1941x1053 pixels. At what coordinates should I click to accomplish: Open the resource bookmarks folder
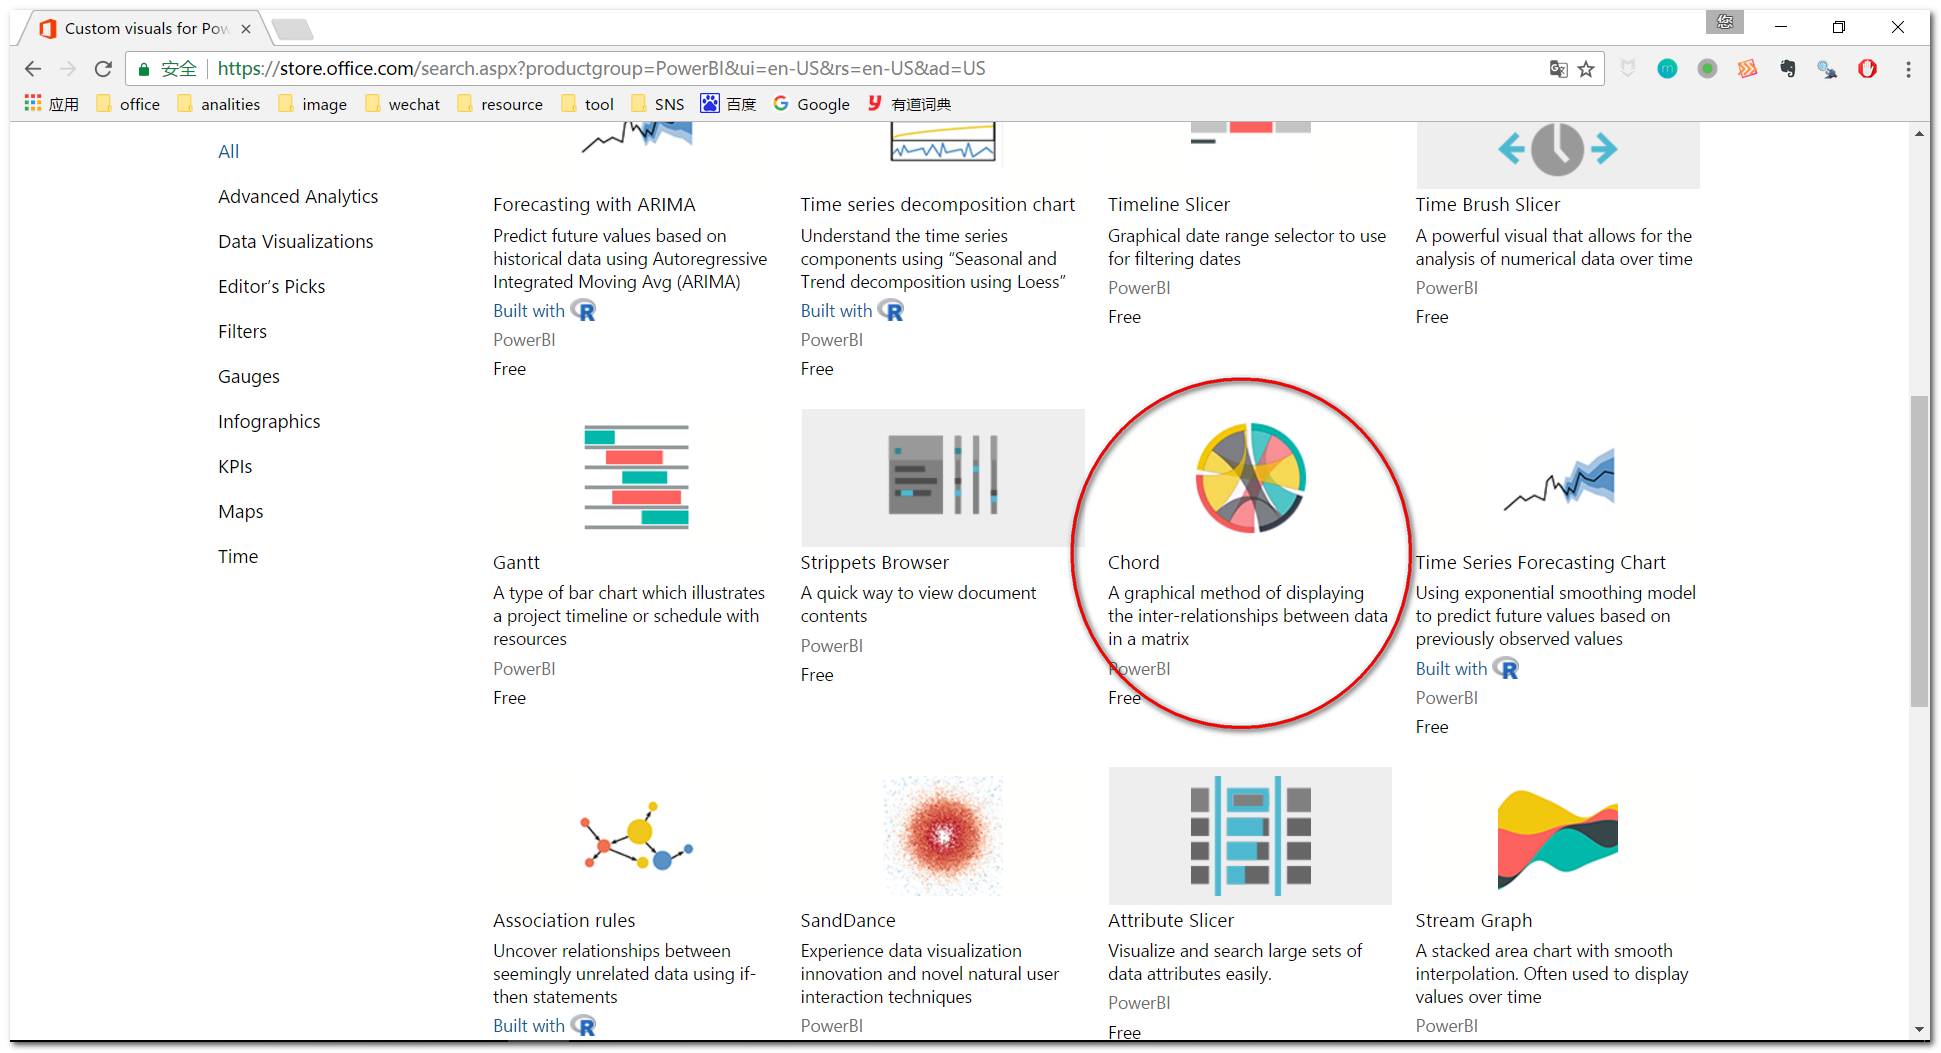(x=500, y=104)
